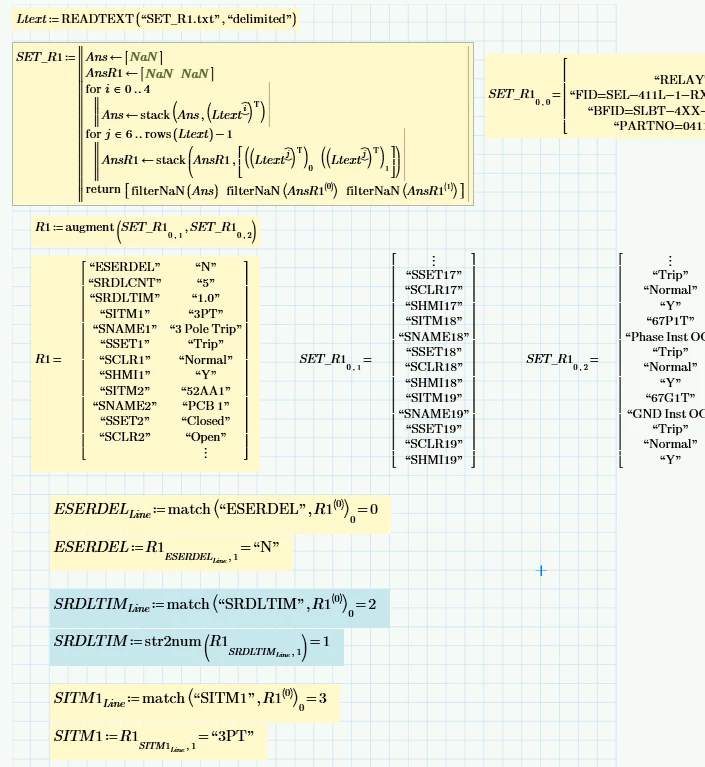Click the "SITM18" entry in middle vector

pyautogui.click(x=433, y=321)
